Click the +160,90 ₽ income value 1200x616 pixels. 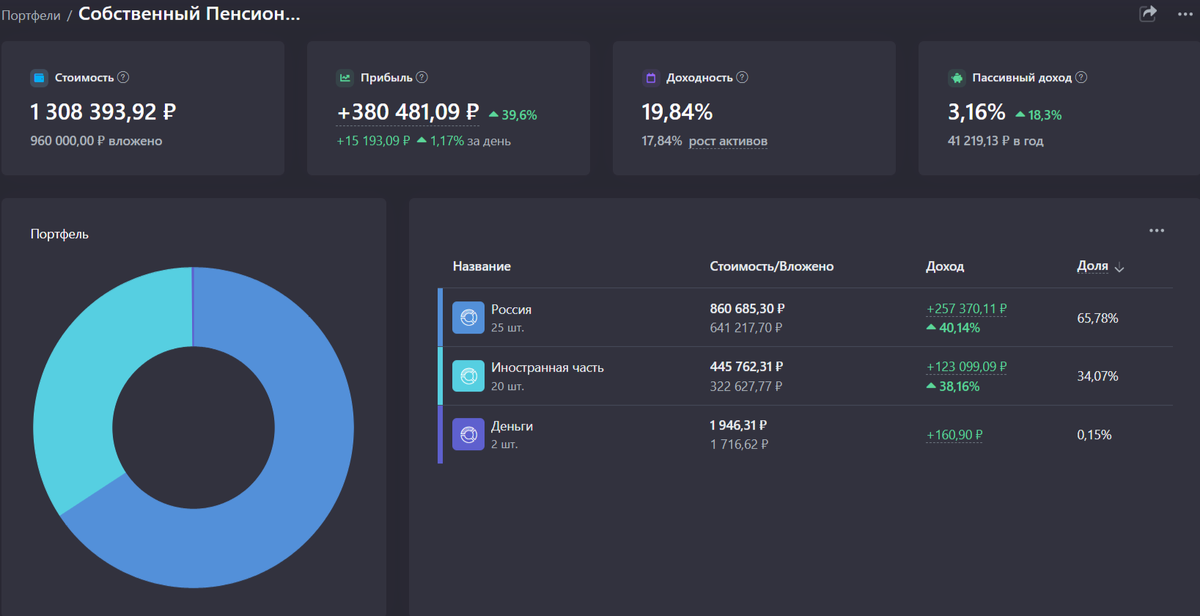pos(955,435)
